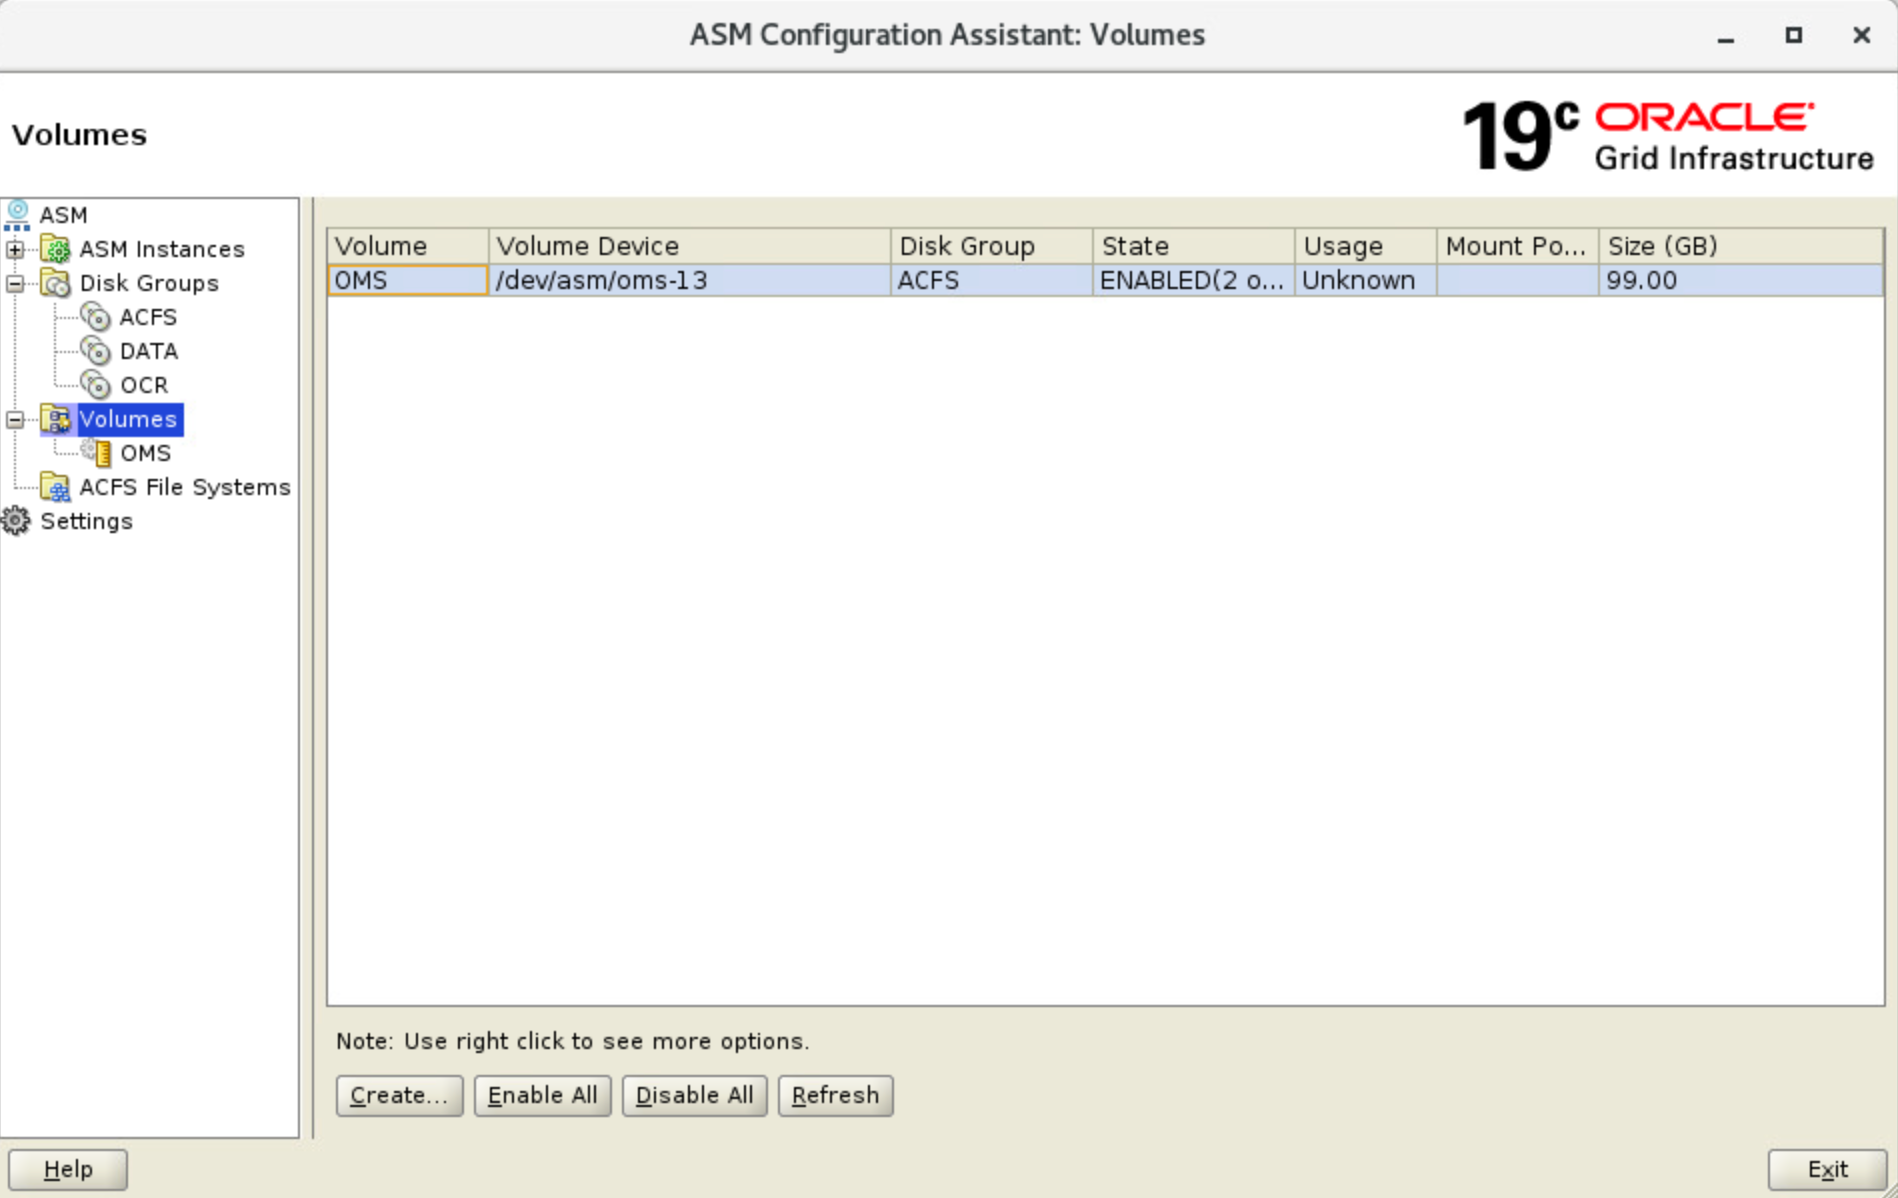Select ASM root in the tree
1898x1198 pixels.
coord(63,215)
